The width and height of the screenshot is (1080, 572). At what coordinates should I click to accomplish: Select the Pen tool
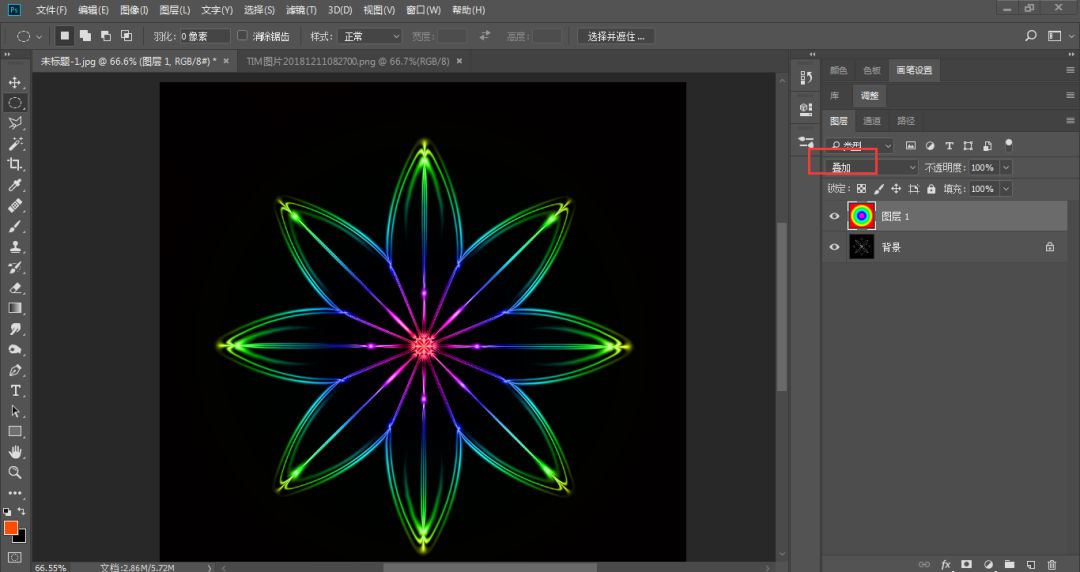coord(14,370)
